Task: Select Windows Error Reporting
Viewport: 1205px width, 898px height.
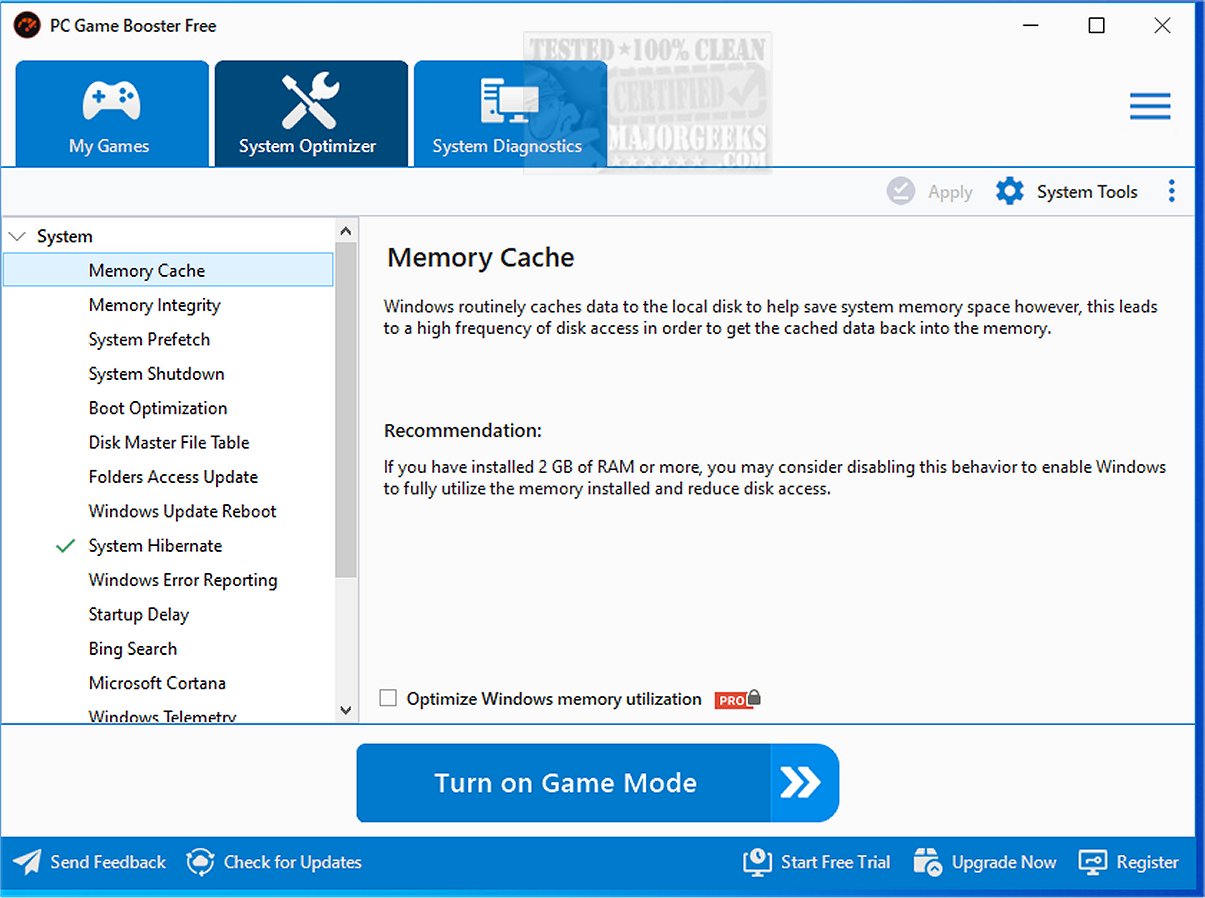Action: pos(183,580)
